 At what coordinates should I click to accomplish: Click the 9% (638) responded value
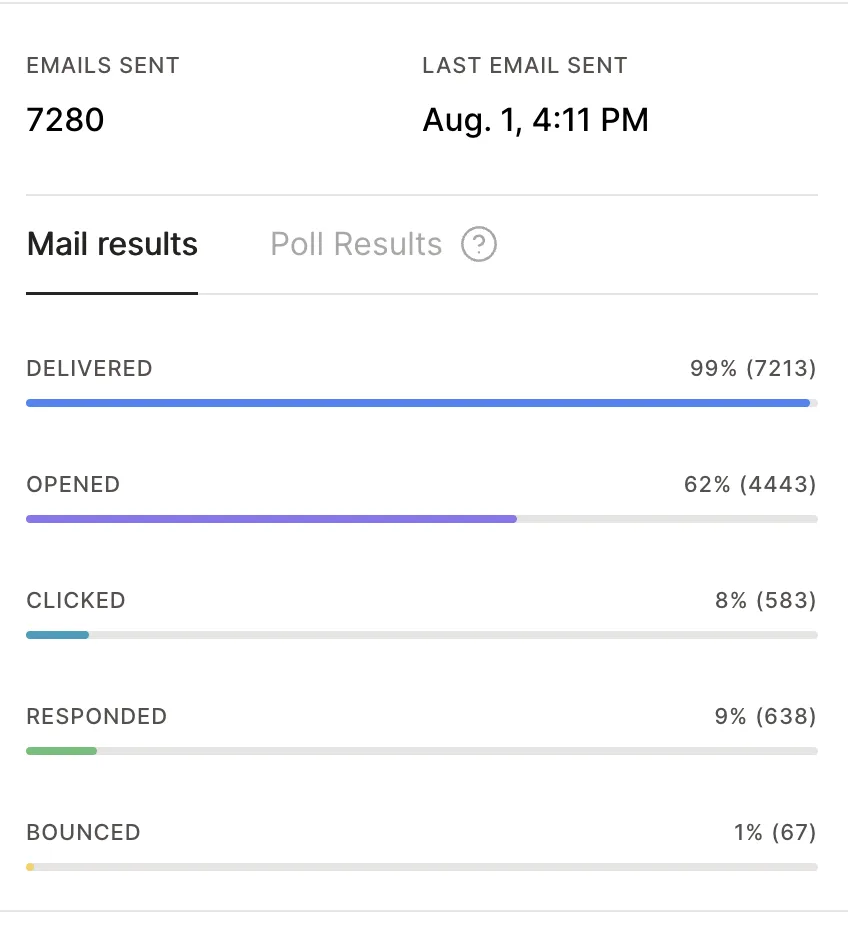(x=766, y=716)
